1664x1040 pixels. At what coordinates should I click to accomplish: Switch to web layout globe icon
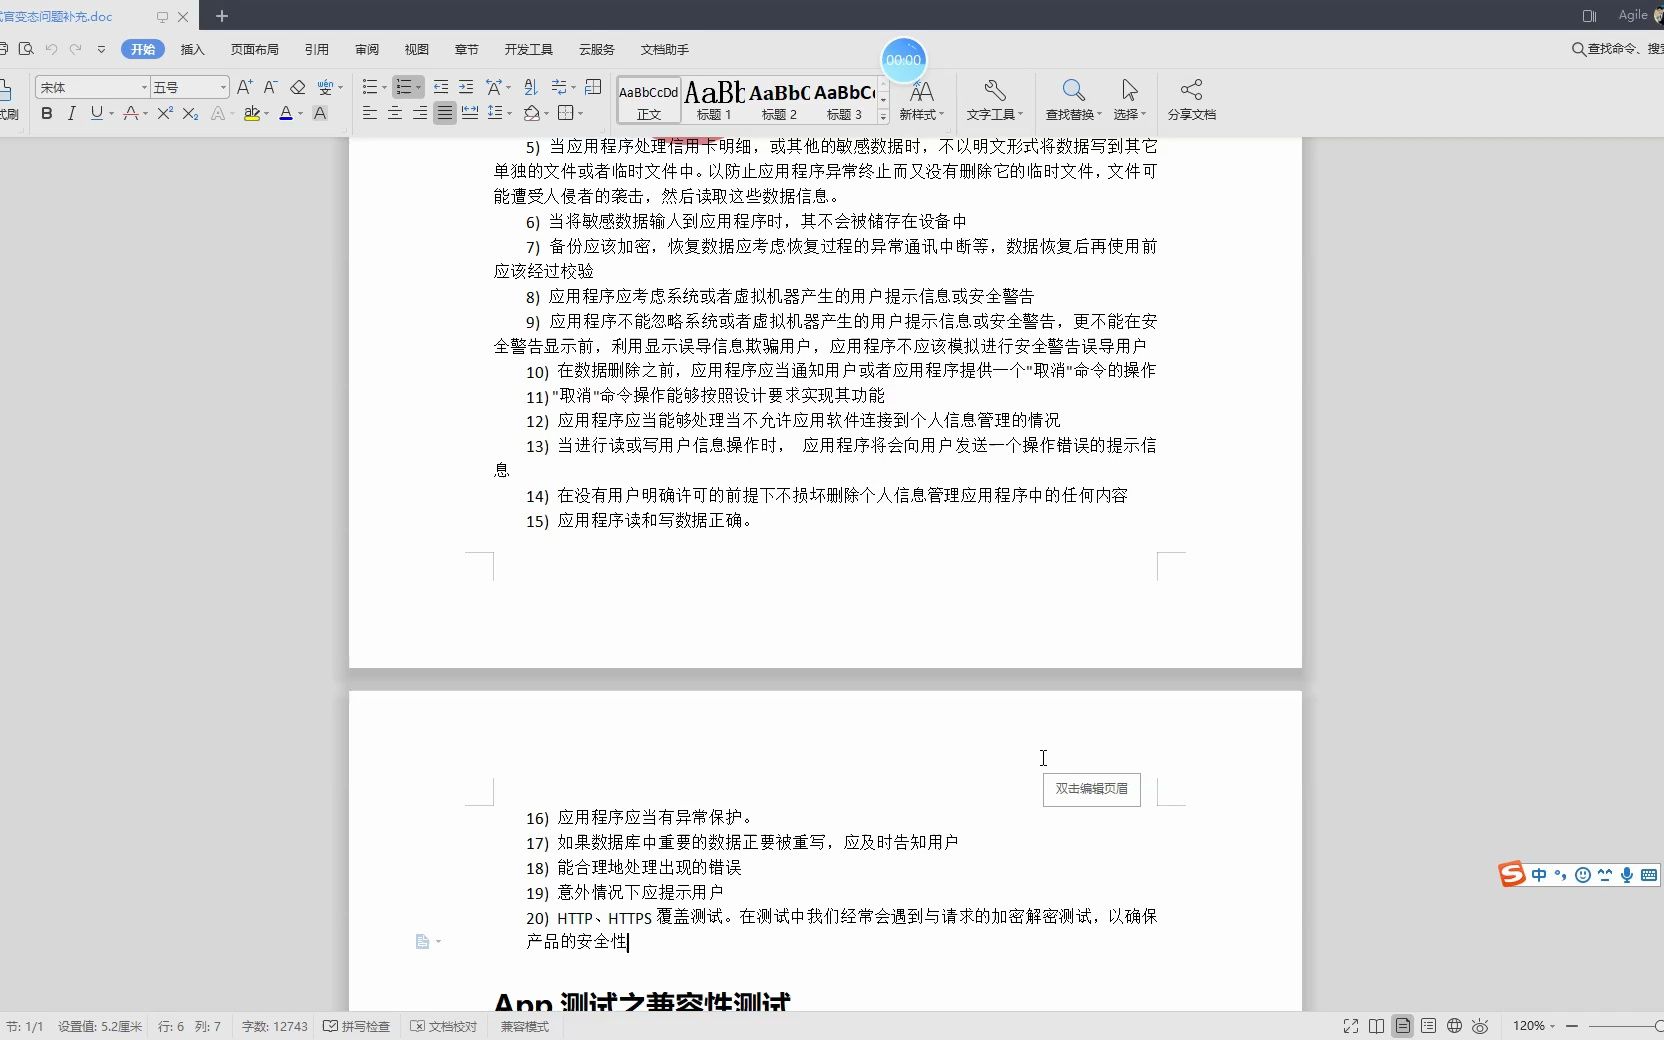point(1455,1026)
